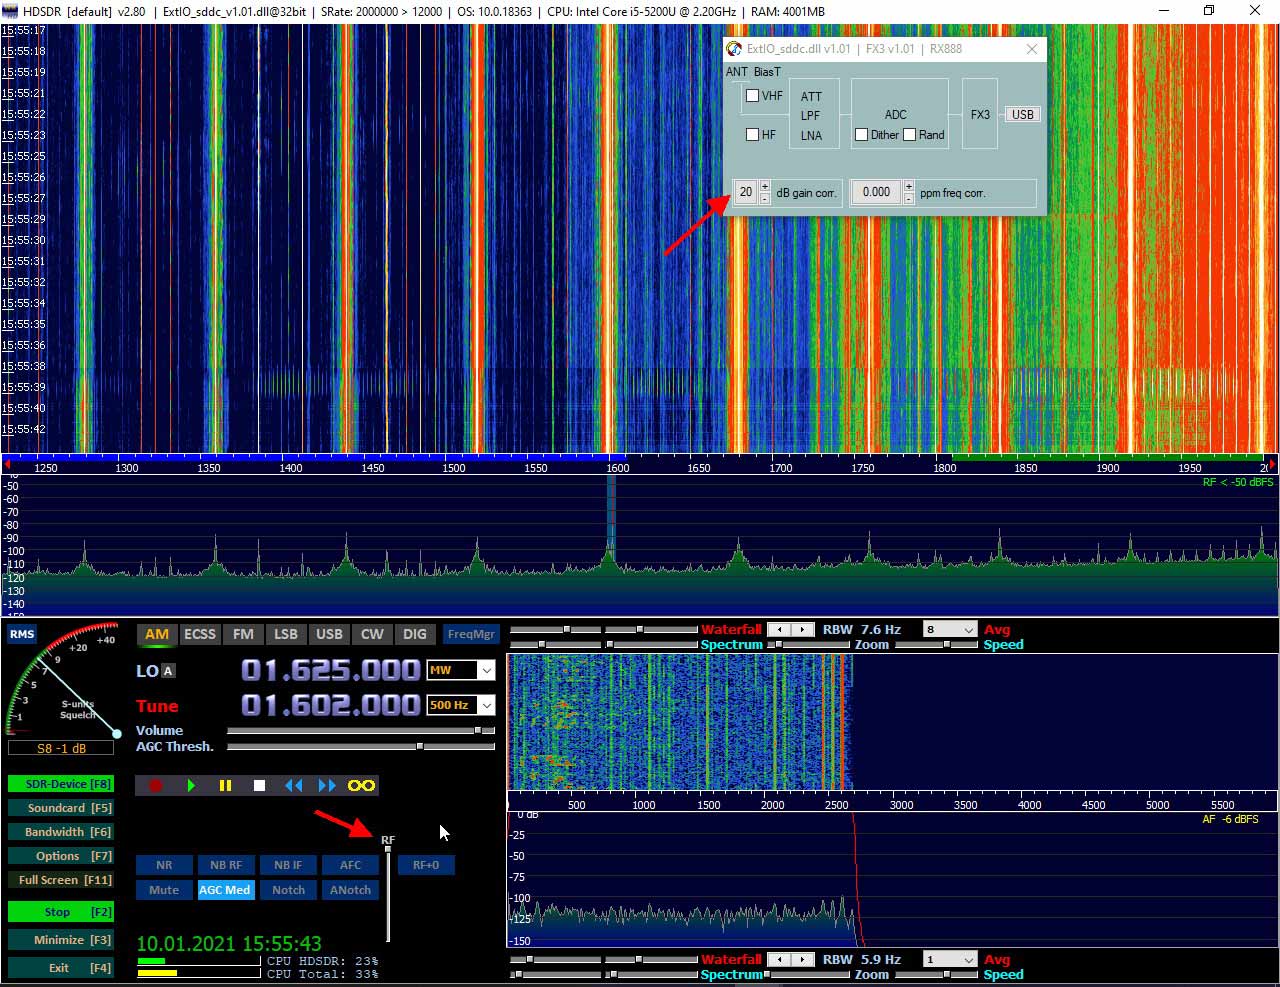
Task: Click the LO A indicator box
Action: coord(168,671)
